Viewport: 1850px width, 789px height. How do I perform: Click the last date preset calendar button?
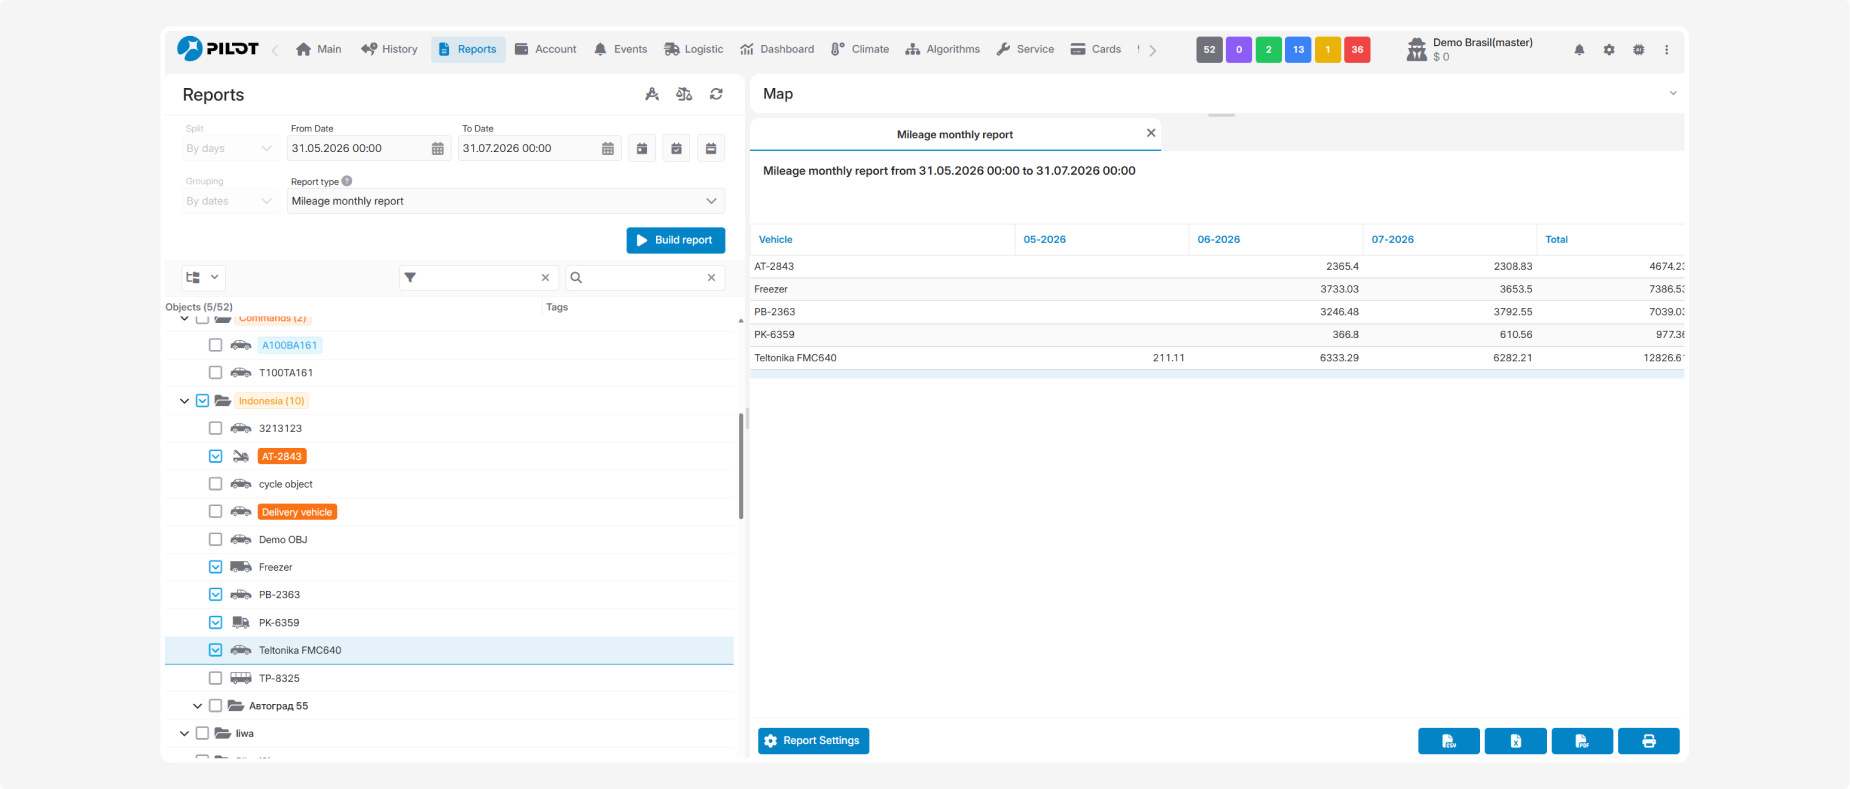click(x=711, y=148)
